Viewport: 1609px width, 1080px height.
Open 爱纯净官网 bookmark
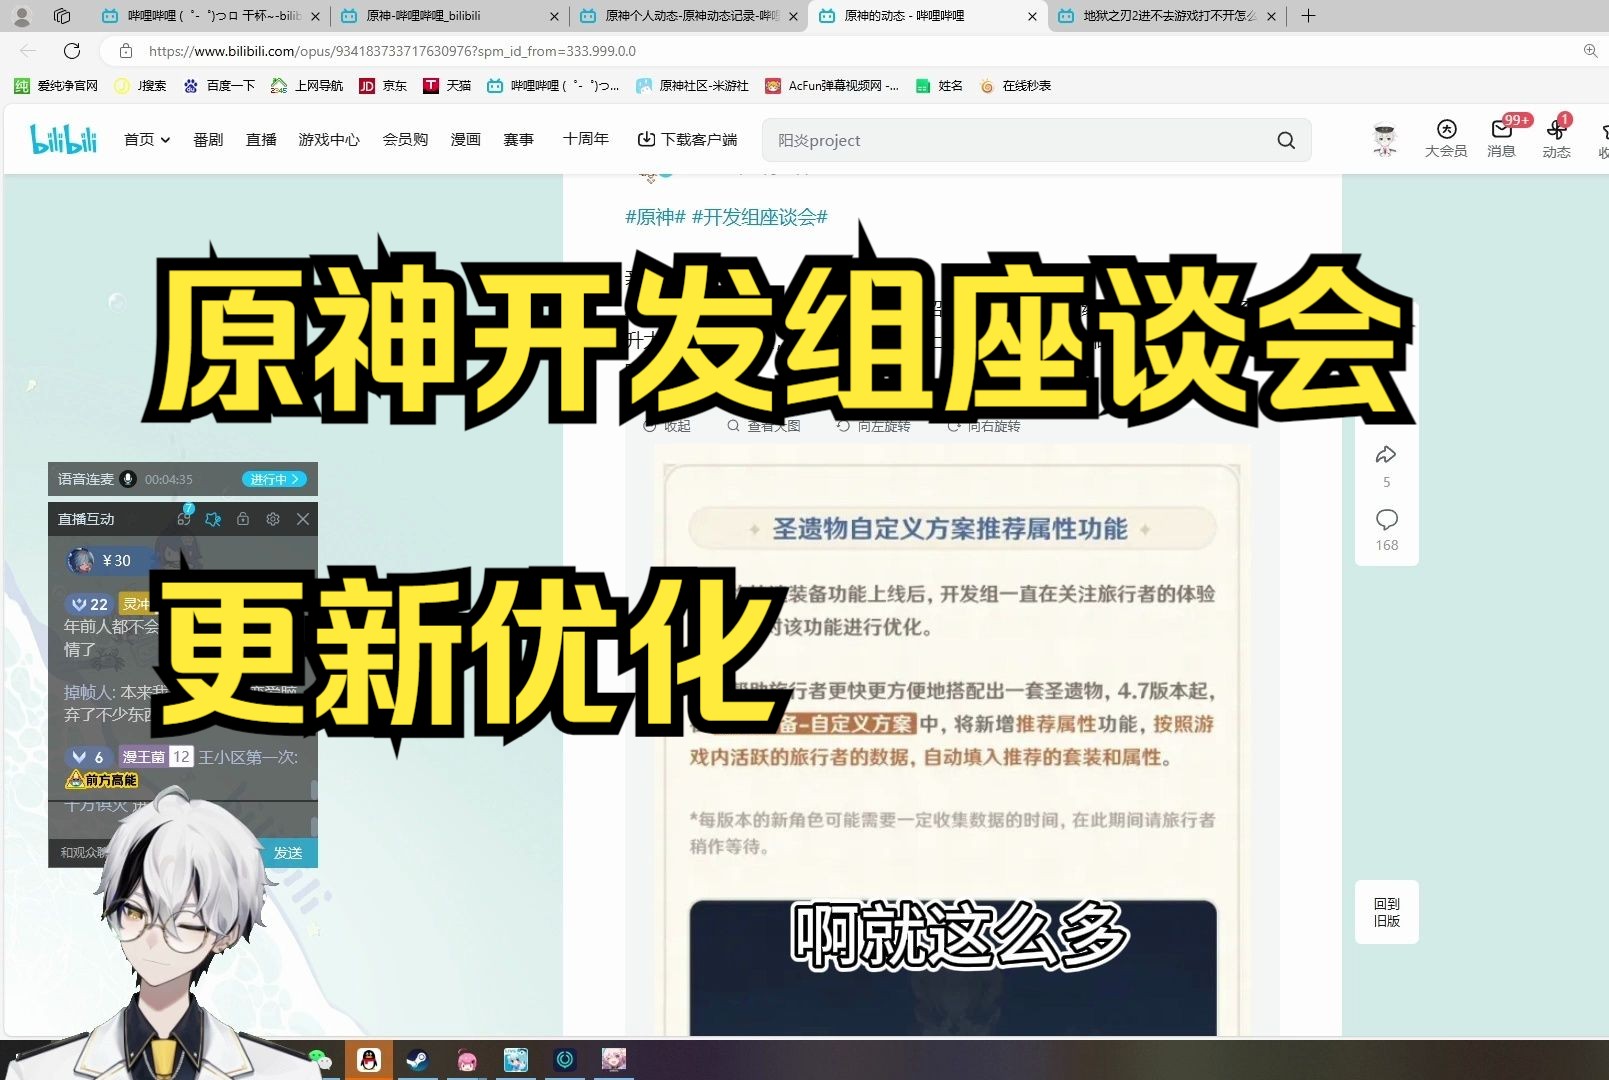tap(56, 86)
